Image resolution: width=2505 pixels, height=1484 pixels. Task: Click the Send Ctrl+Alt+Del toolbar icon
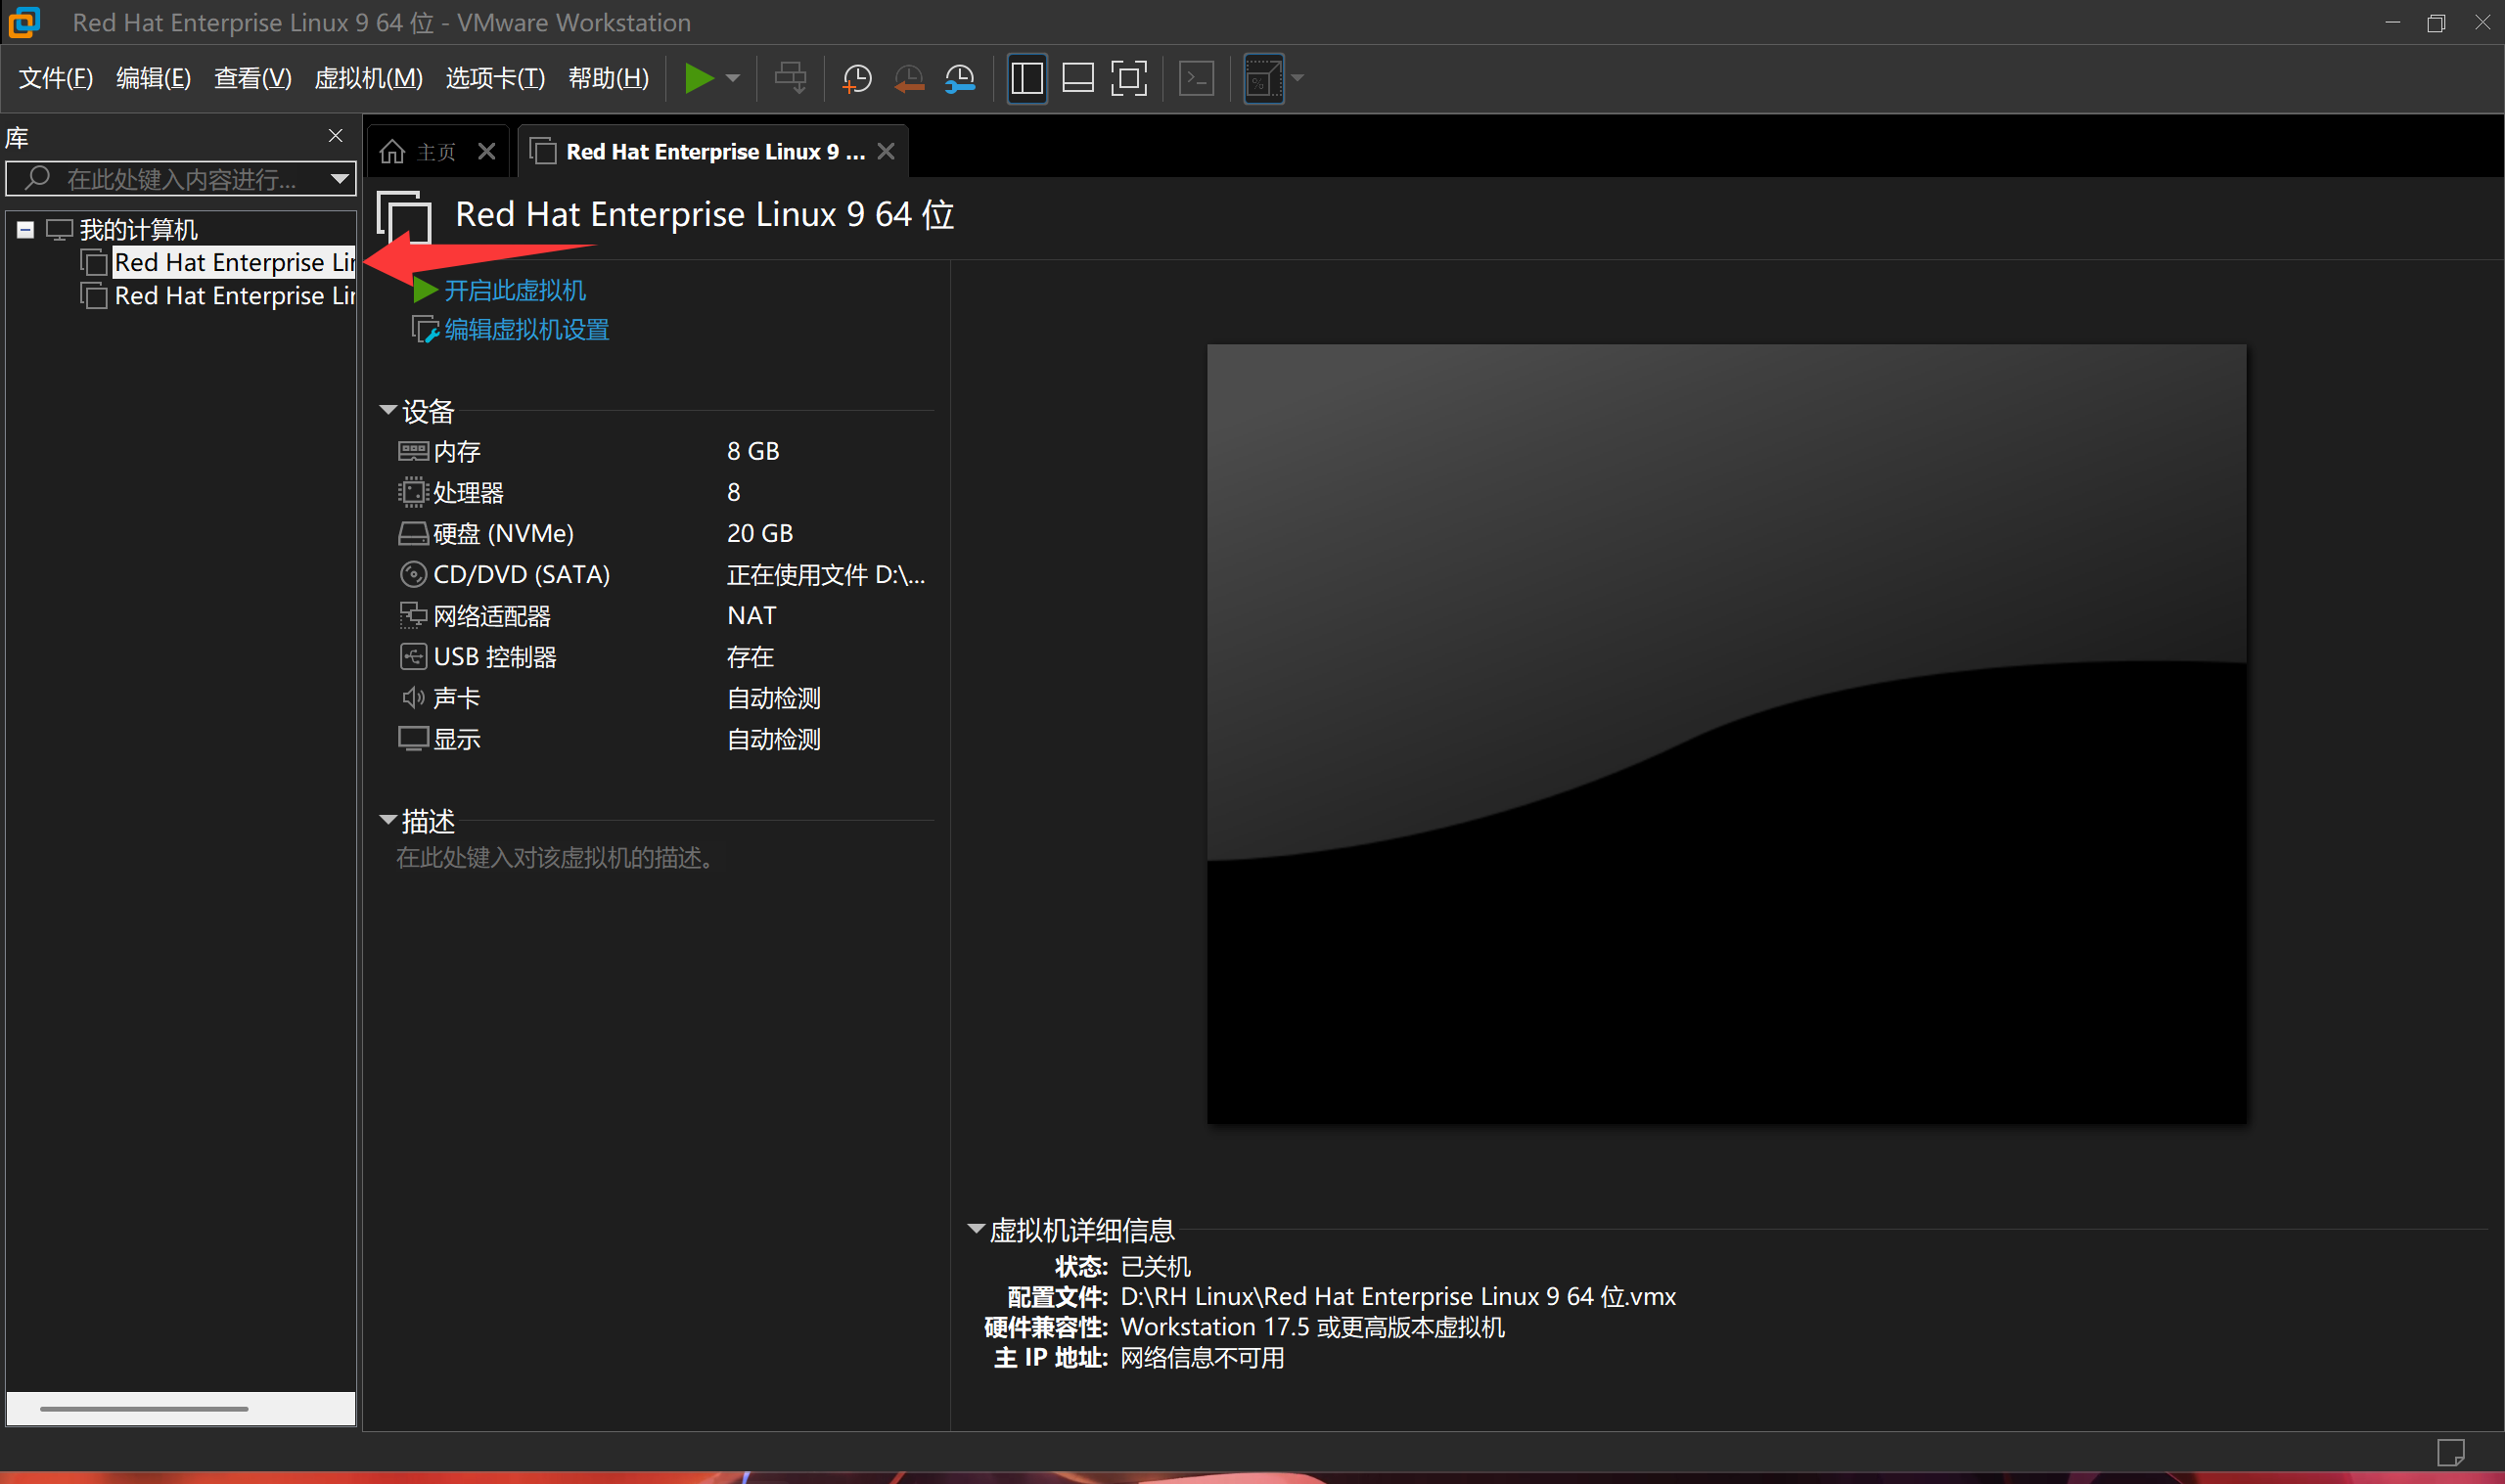790,78
